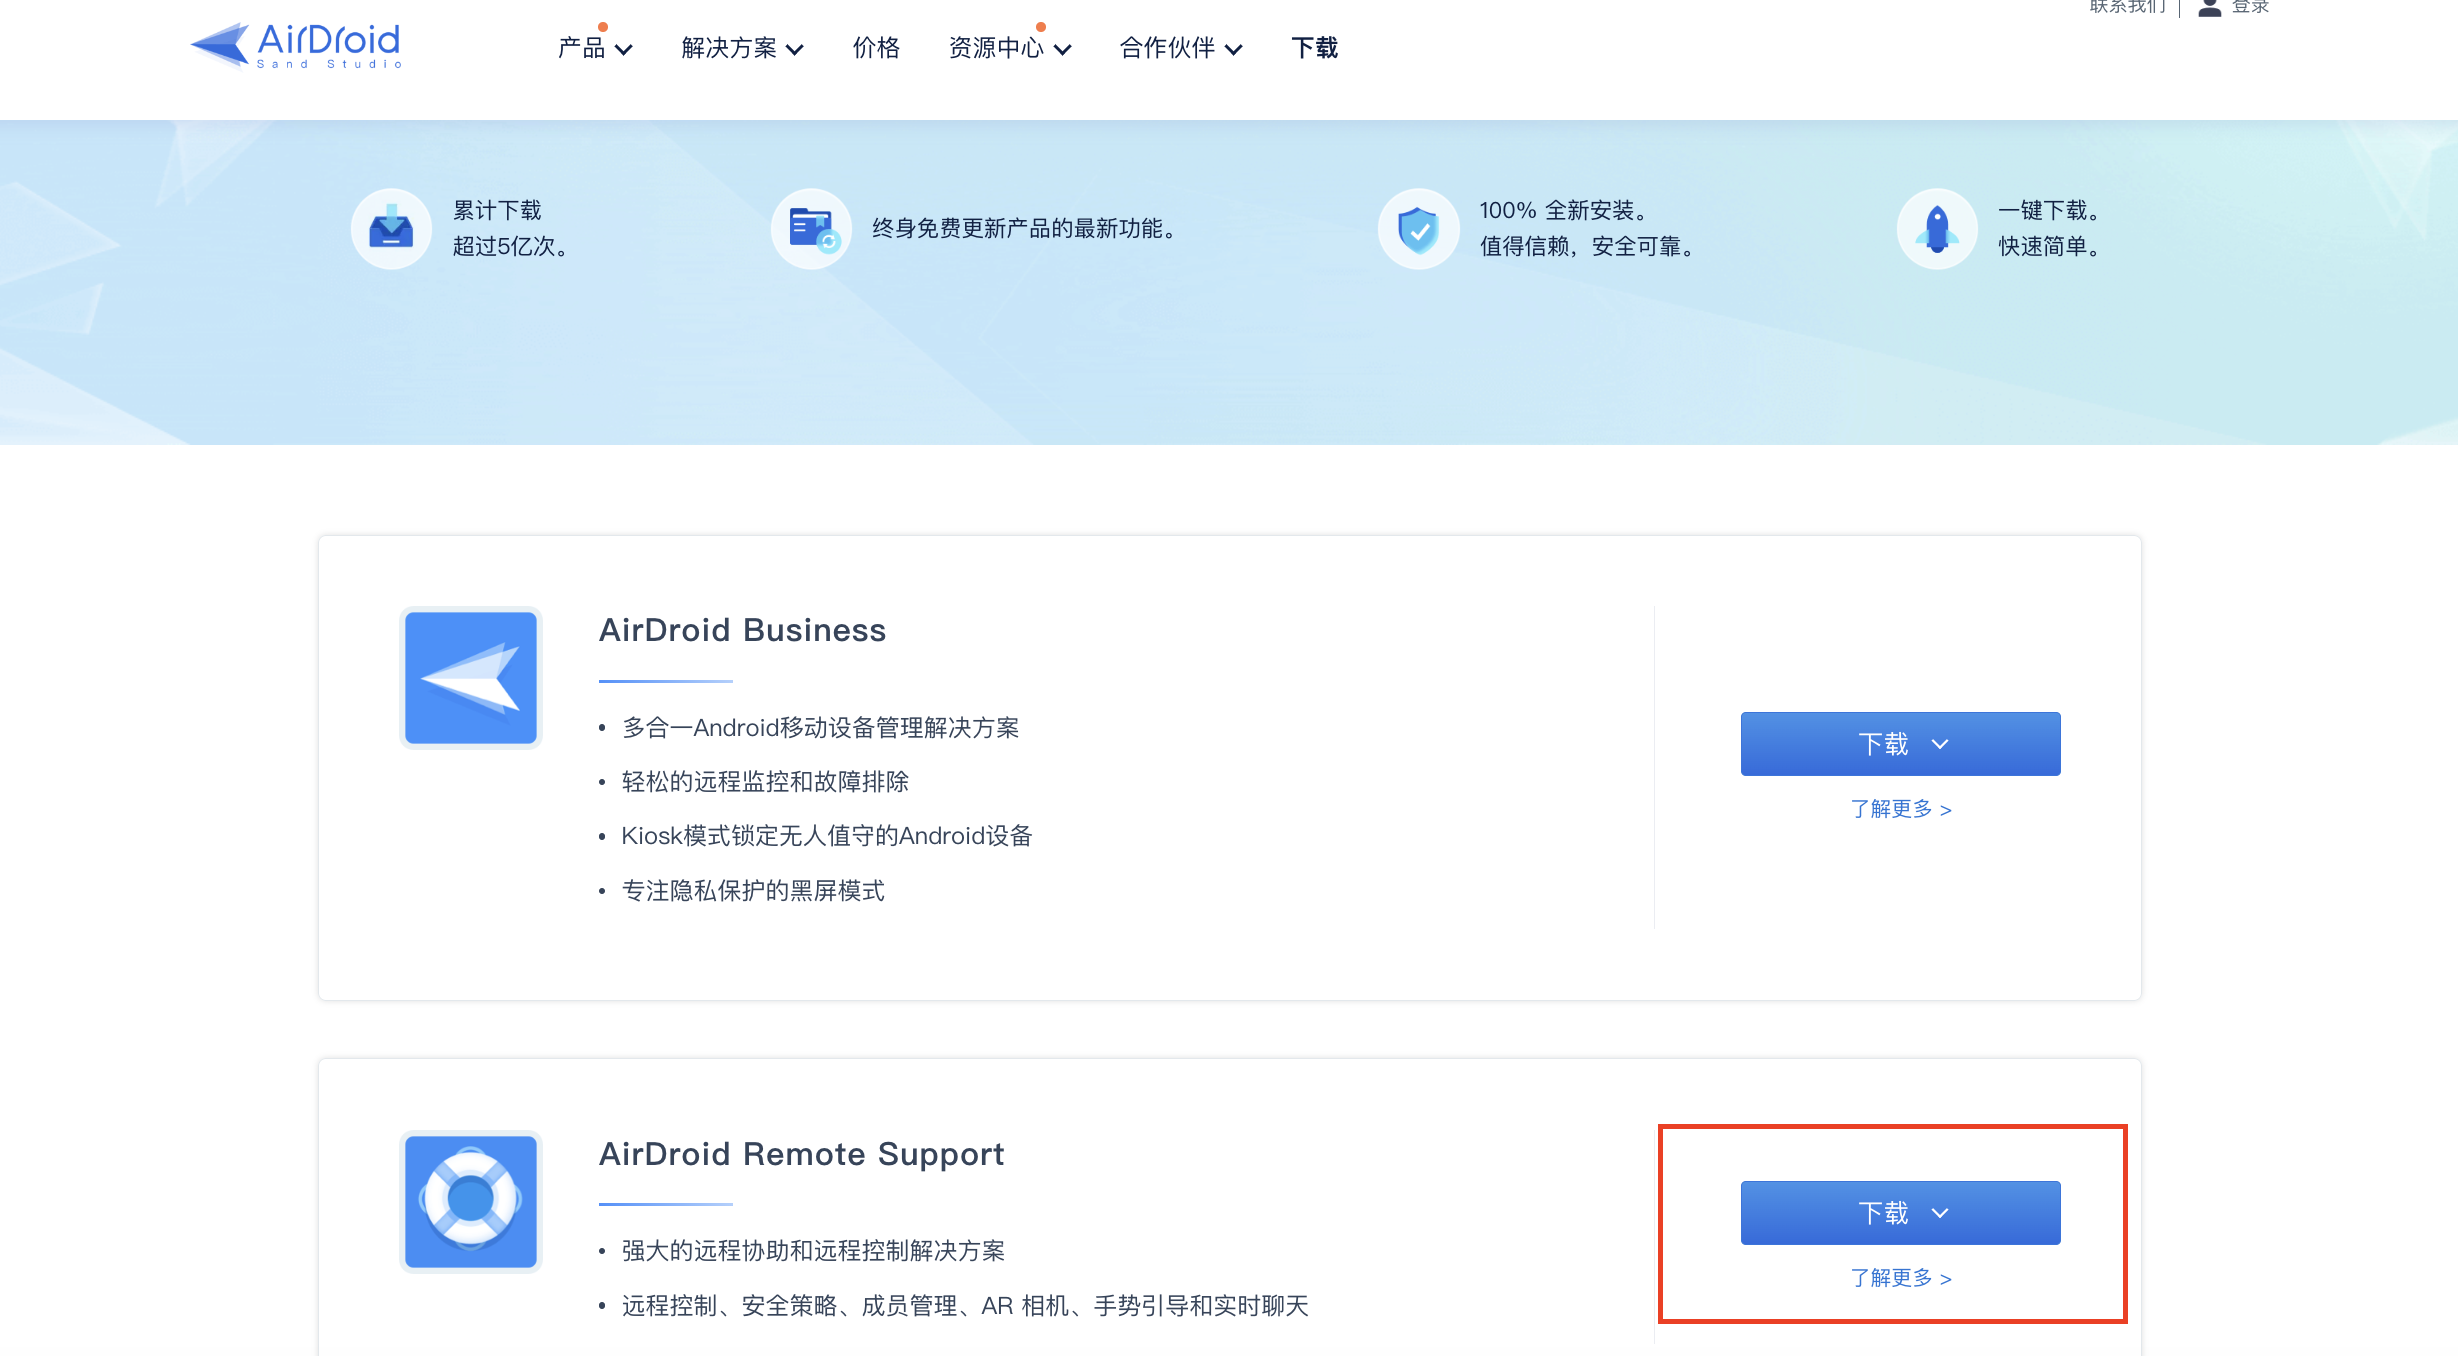Click the blue shield checkmark icon
The height and width of the screenshot is (1356, 2458).
tap(1418, 229)
